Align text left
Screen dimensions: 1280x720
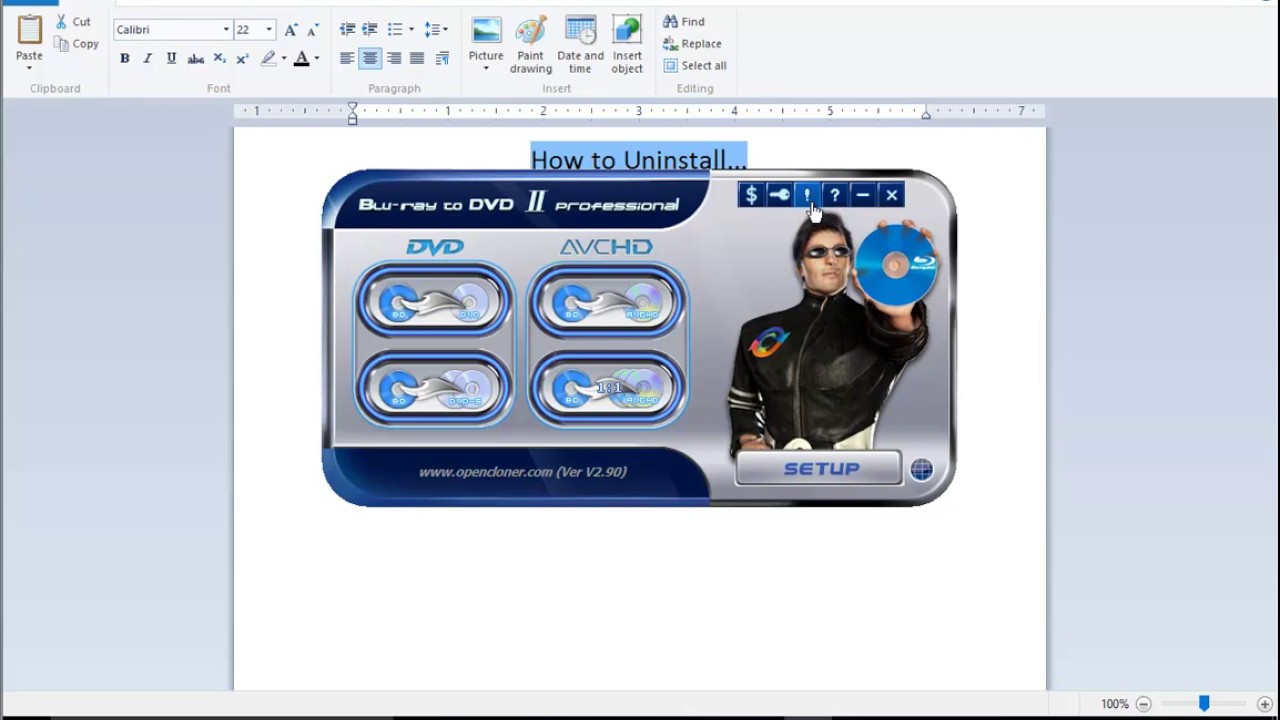[x=347, y=59]
